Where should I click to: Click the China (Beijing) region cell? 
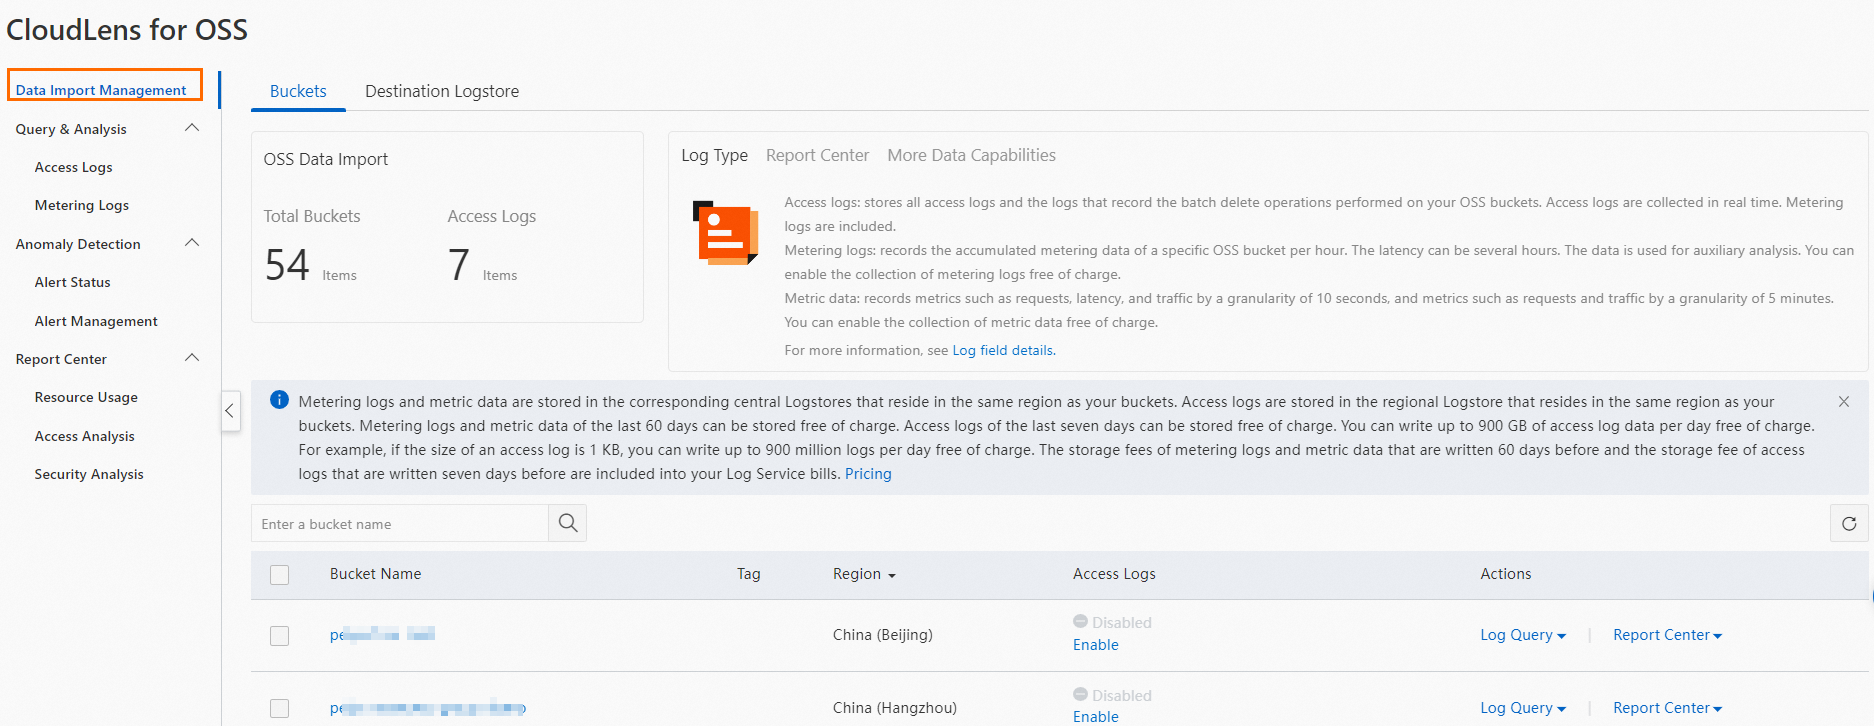point(882,635)
